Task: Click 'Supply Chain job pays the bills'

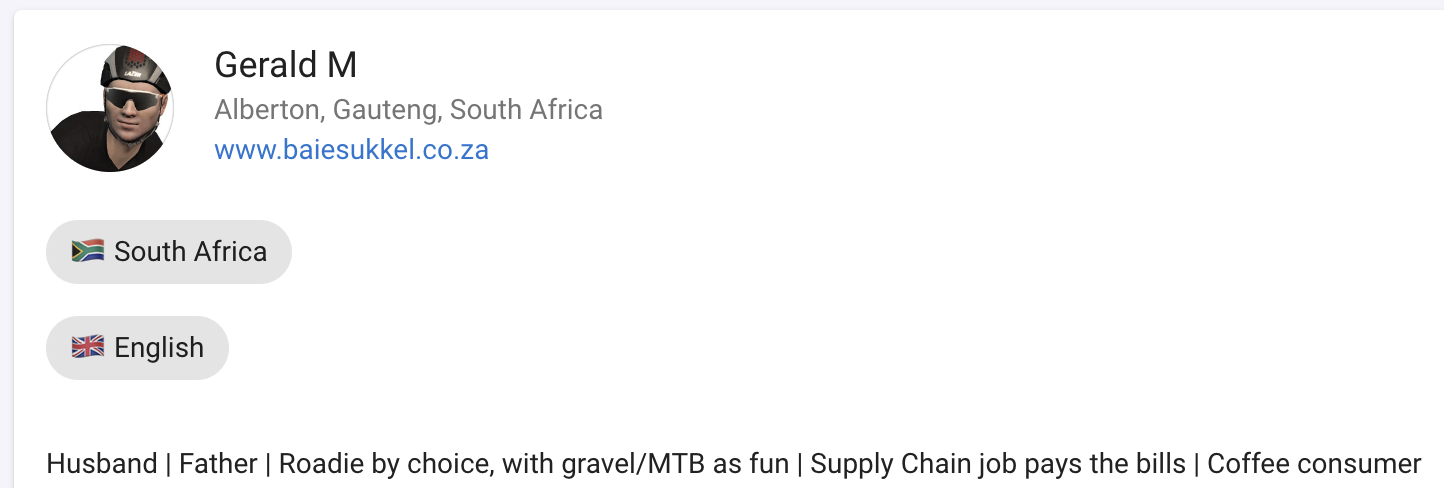Action: (x=997, y=464)
